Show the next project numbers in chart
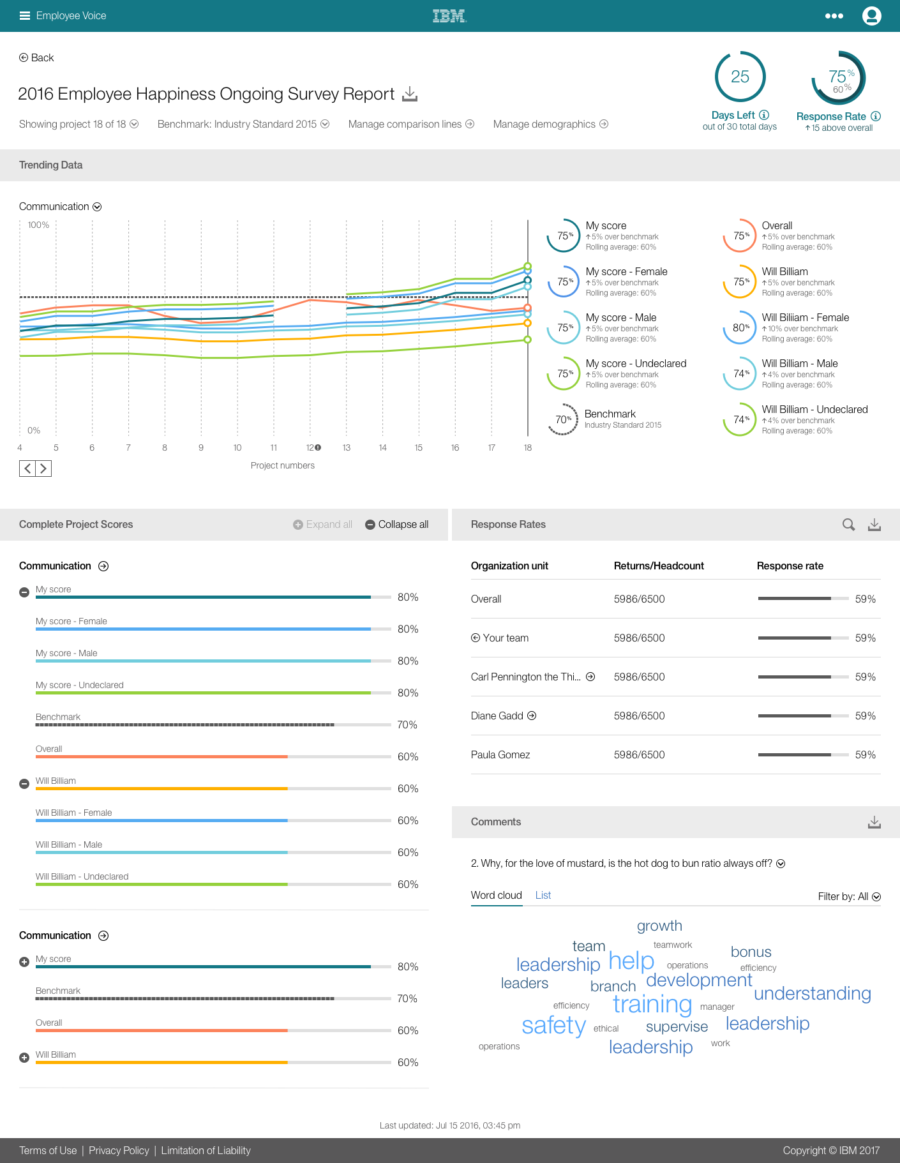Image resolution: width=900 pixels, height=1163 pixels. (44, 468)
